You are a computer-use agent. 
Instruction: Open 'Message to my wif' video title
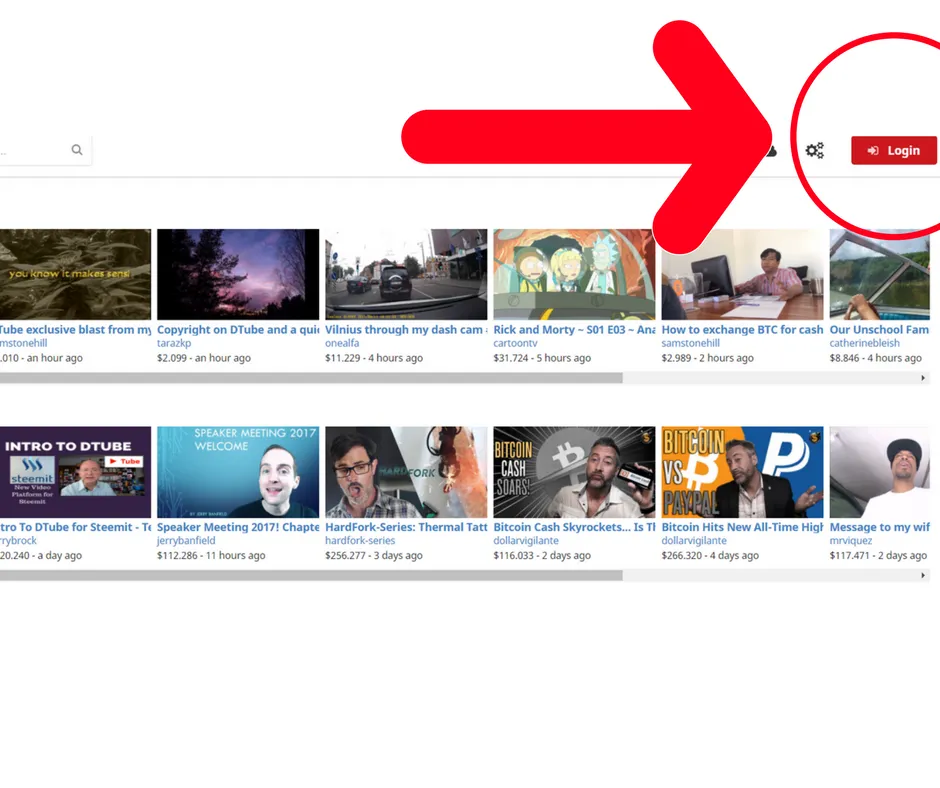coord(879,527)
